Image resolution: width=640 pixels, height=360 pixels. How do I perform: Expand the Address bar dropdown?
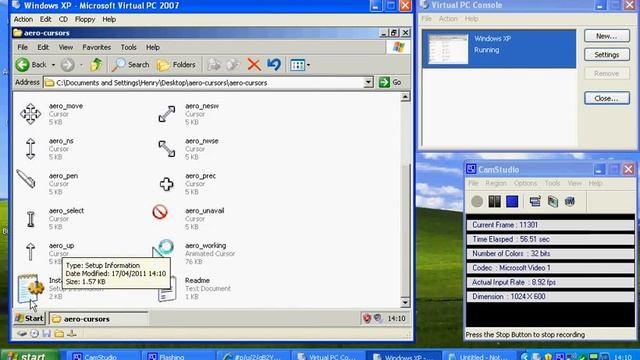click(x=368, y=82)
